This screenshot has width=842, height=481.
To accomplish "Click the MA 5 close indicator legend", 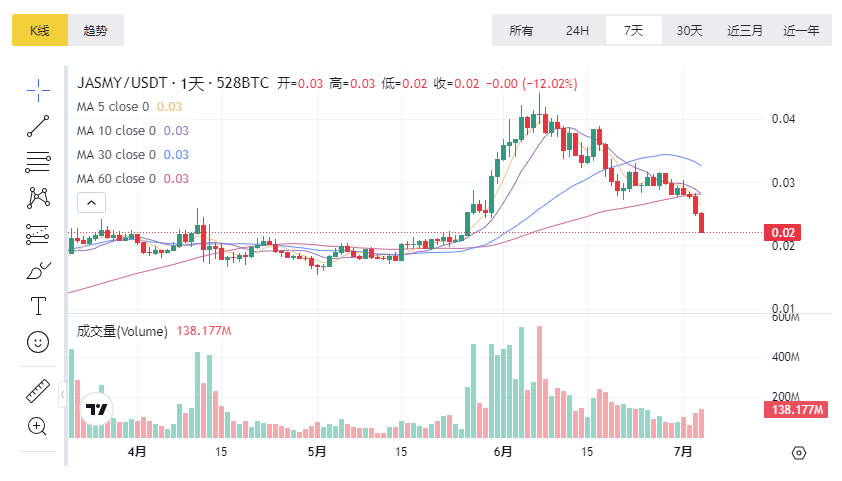I will [x=113, y=107].
